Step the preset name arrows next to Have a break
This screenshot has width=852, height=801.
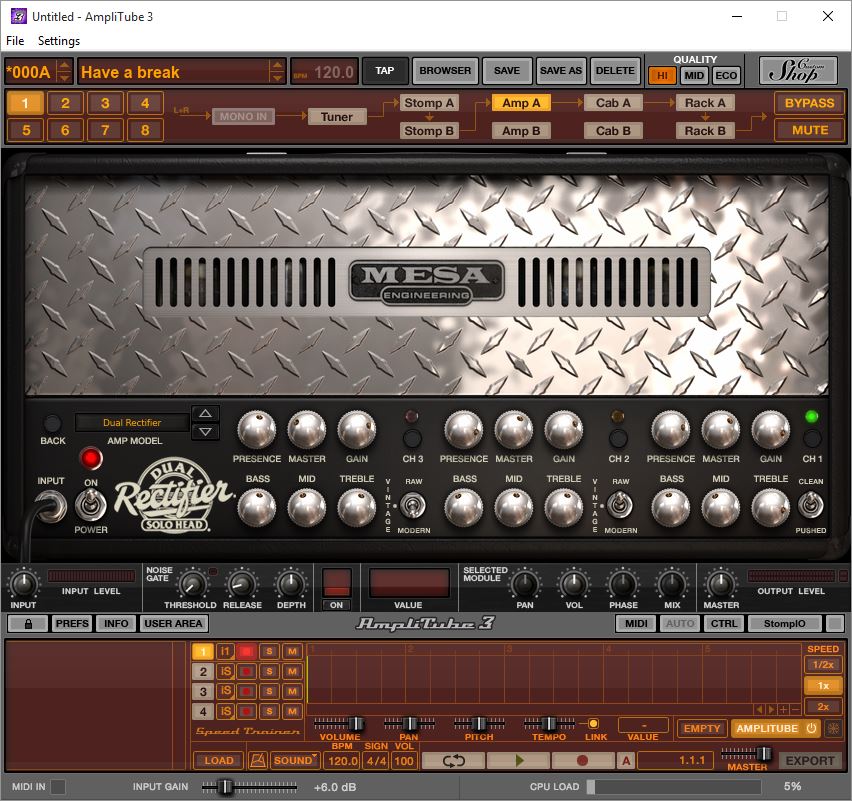(x=277, y=71)
